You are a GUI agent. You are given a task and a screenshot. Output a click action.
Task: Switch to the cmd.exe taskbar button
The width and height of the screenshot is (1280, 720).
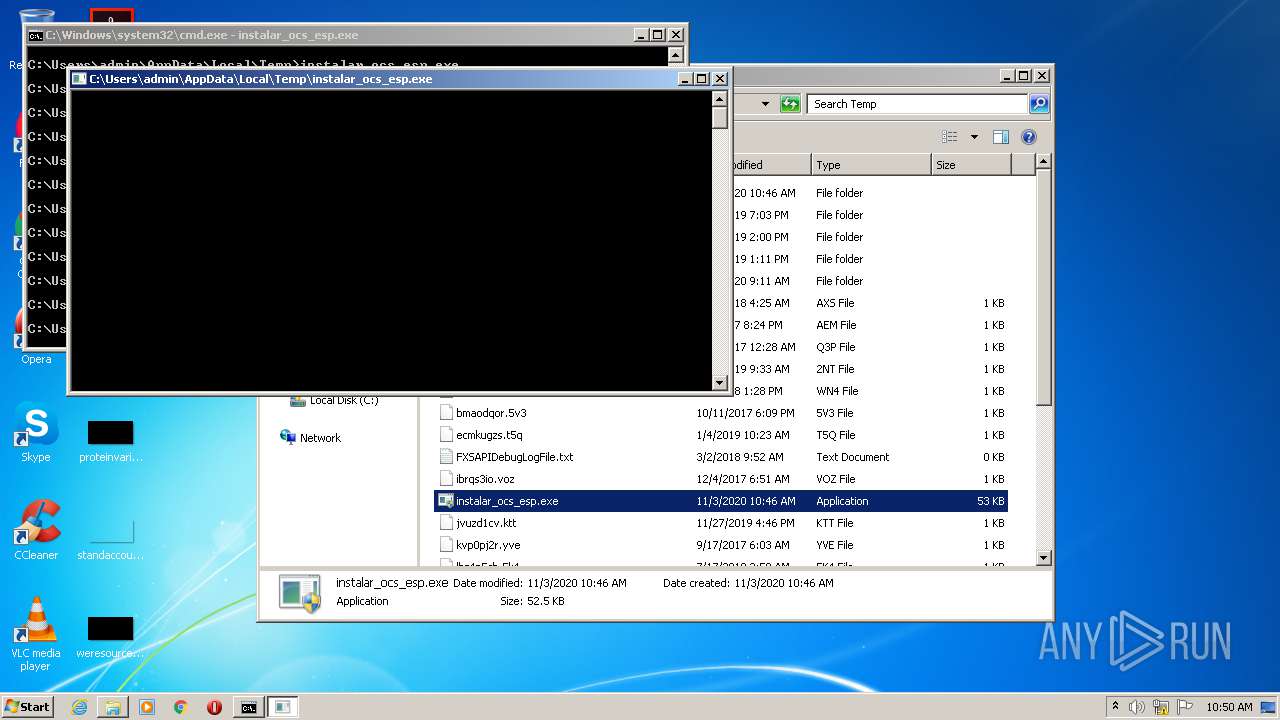(248, 707)
